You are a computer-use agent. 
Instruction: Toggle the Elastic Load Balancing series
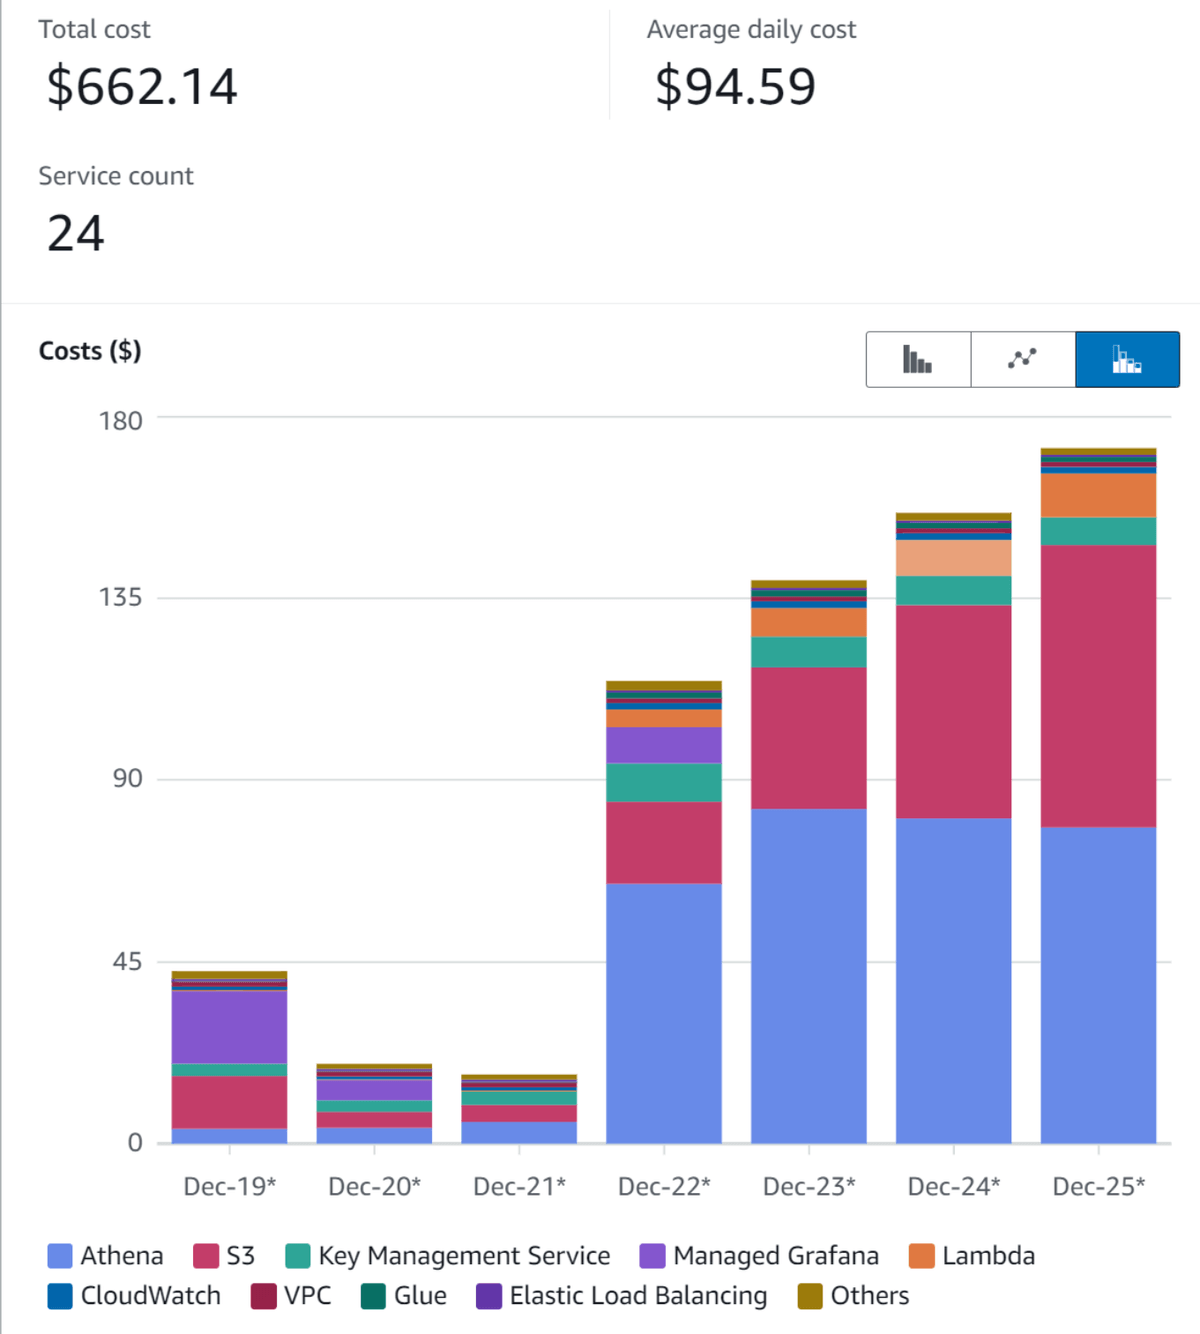(x=637, y=1295)
